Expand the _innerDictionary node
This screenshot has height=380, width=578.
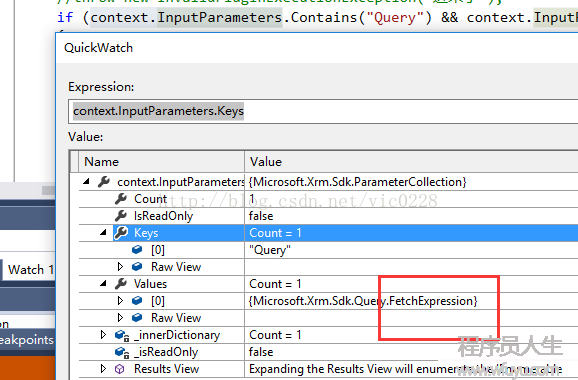[x=103, y=334]
